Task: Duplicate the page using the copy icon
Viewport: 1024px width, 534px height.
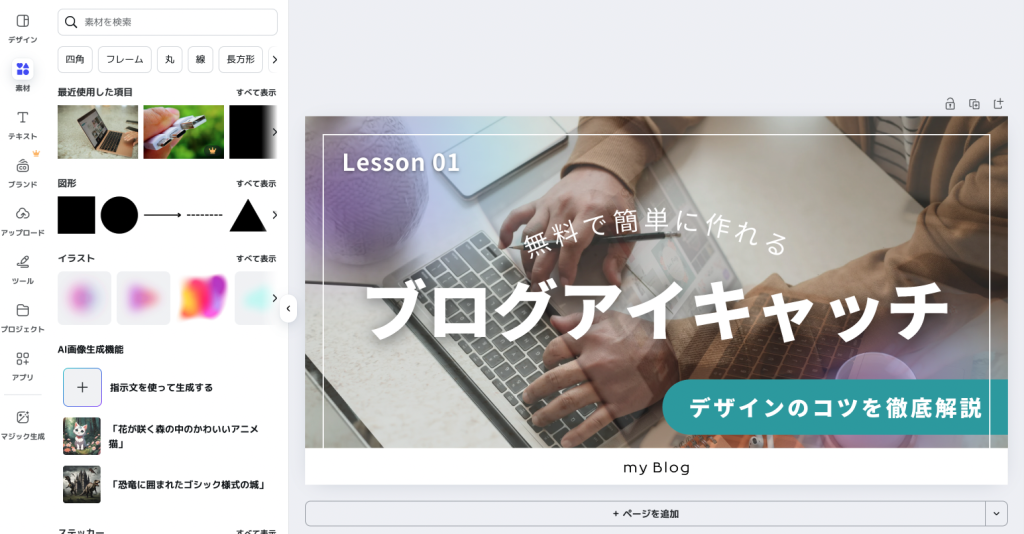Action: pos(974,104)
